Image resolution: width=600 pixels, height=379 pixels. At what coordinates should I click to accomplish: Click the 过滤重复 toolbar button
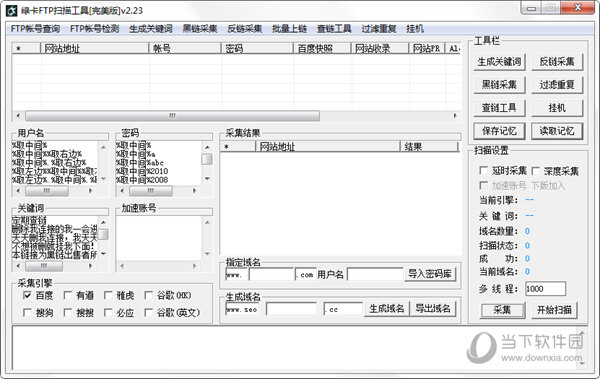pyautogui.click(x=557, y=85)
